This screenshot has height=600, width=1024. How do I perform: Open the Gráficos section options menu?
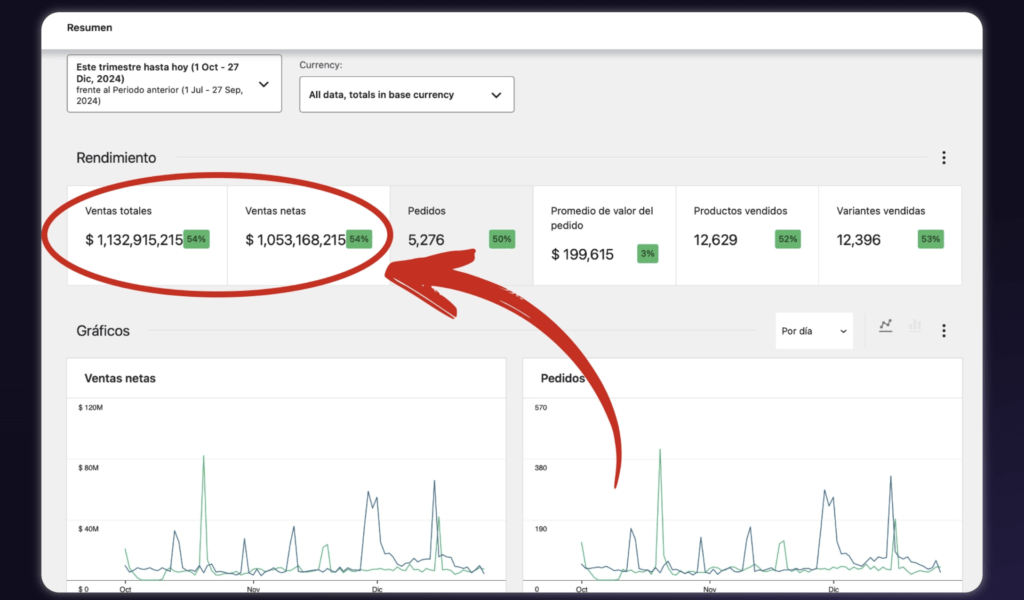click(943, 330)
